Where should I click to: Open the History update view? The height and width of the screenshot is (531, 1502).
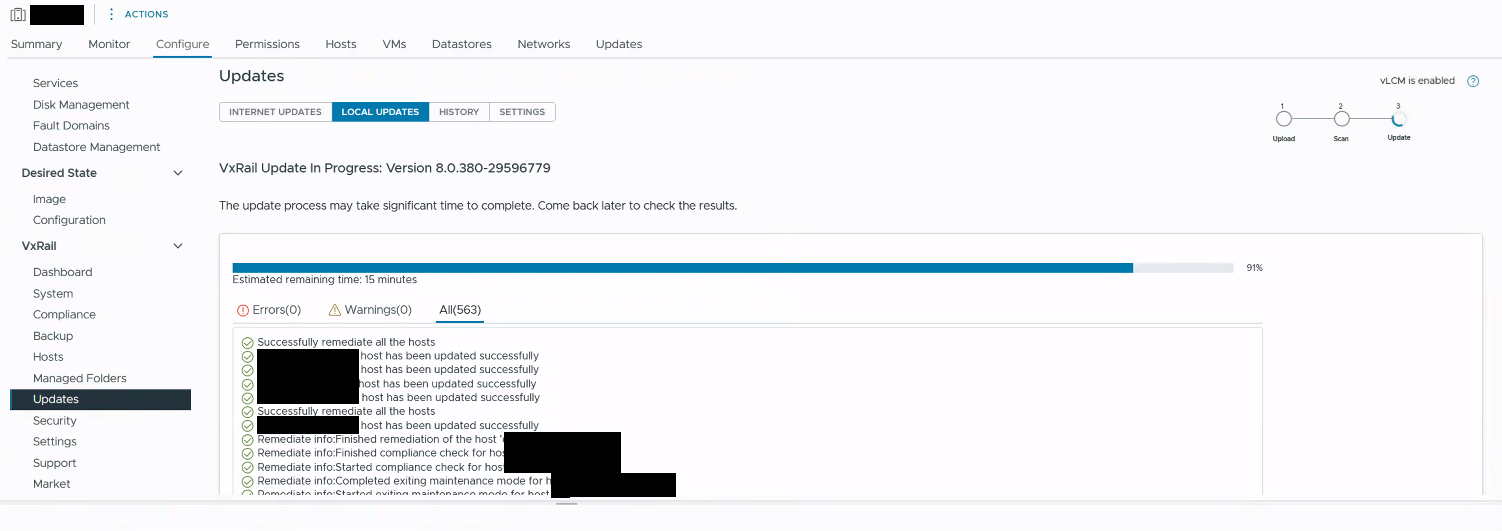[459, 112]
